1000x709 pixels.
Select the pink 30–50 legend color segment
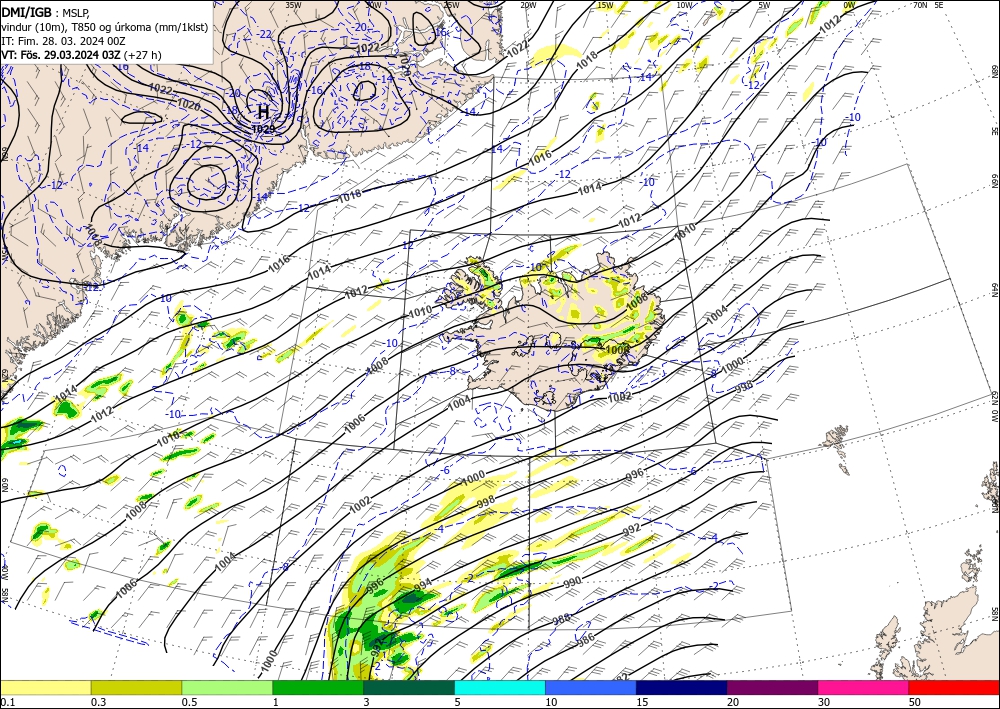(864, 687)
